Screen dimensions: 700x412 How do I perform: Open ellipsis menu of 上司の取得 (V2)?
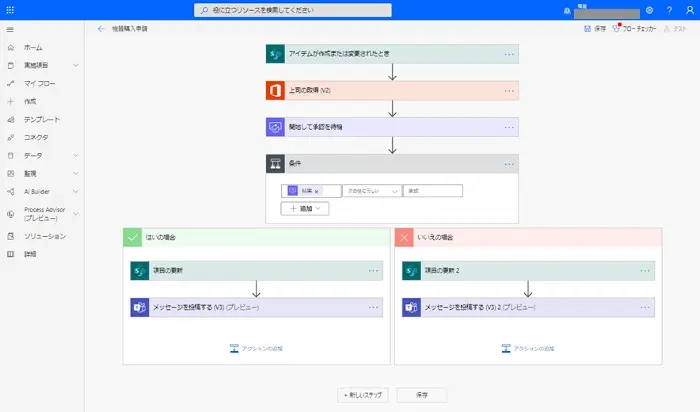(509, 91)
